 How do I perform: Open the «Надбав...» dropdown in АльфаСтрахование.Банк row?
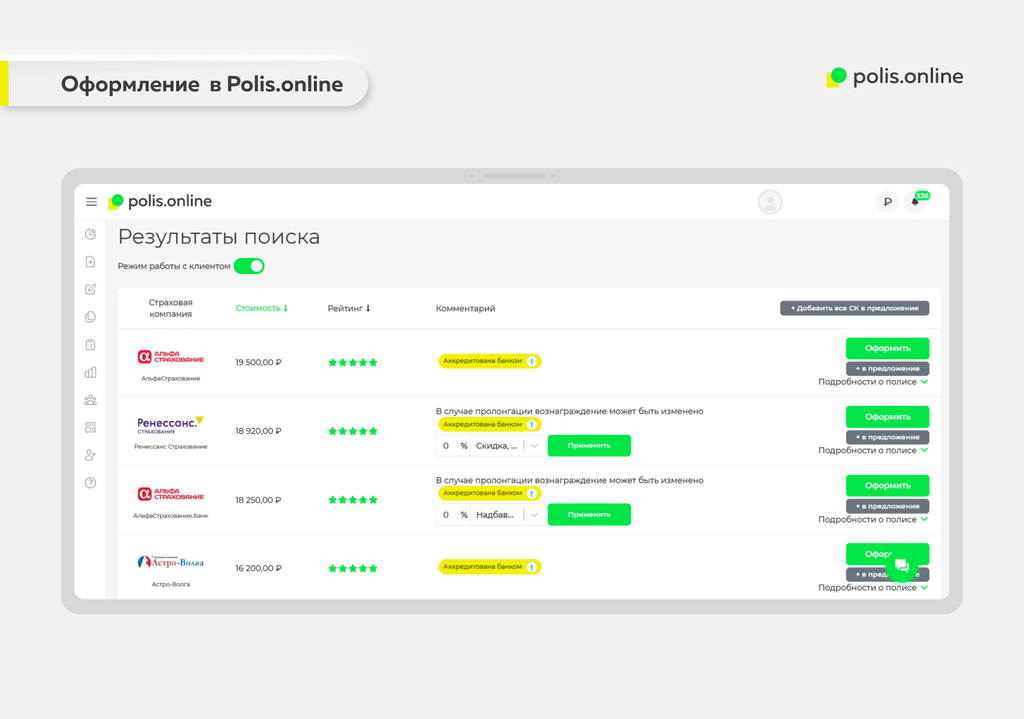tap(509, 515)
